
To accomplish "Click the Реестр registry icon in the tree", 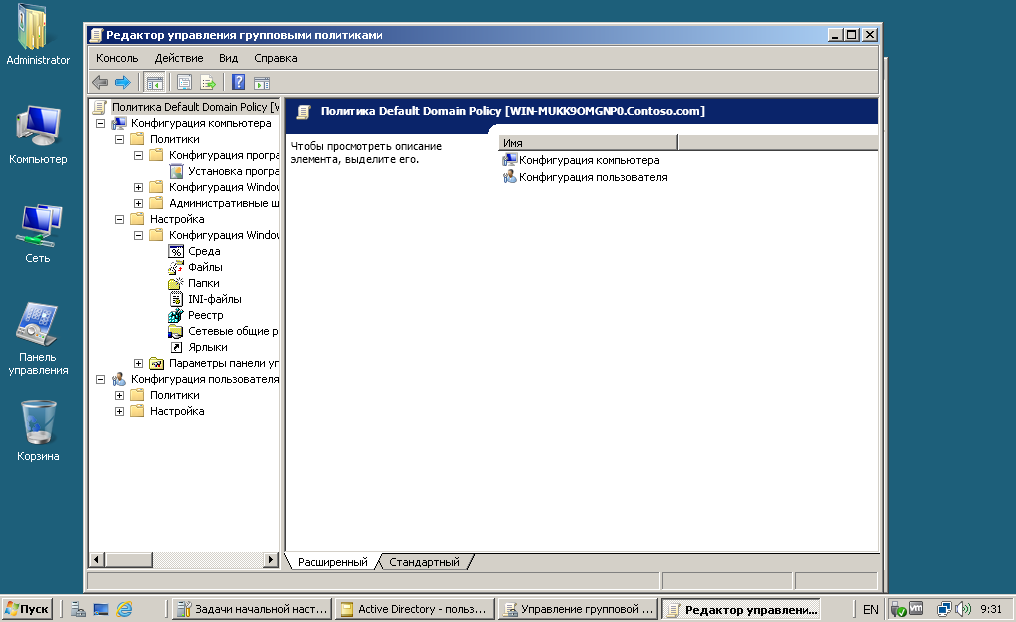I will click(x=176, y=315).
